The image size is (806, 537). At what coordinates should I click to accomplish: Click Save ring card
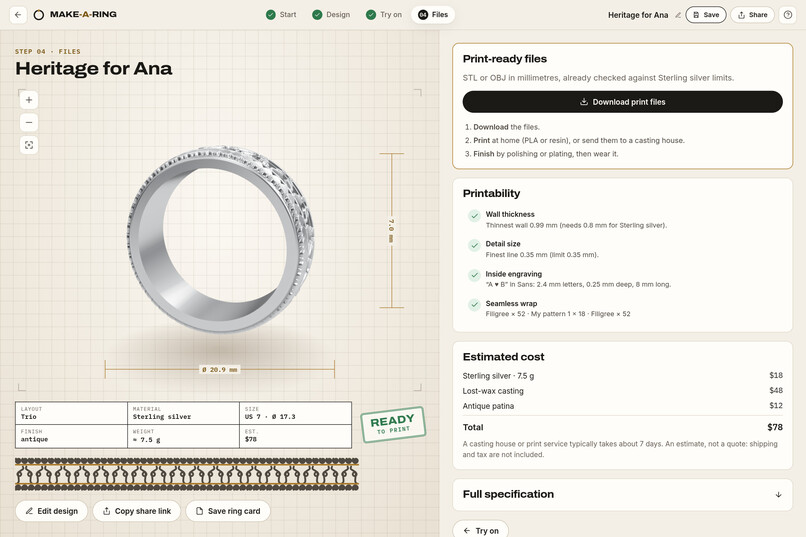click(228, 511)
